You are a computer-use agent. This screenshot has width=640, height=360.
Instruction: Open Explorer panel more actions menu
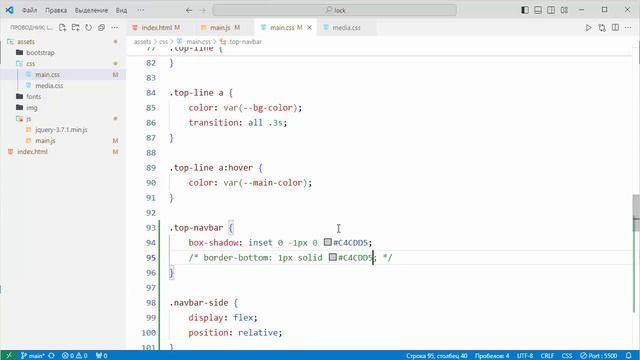[x=115, y=27]
